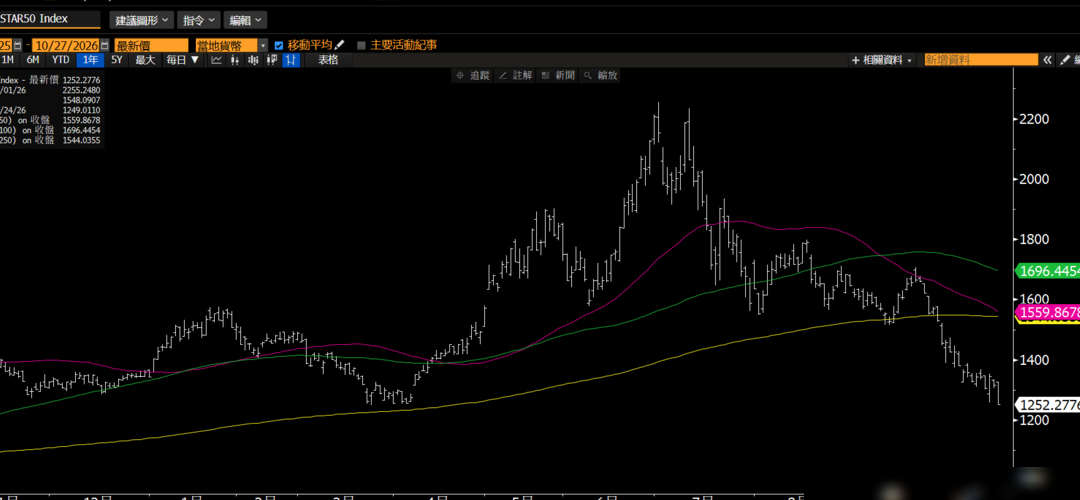Activate the 註解 annotation tool
This screenshot has width=1080, height=500.
pos(515,76)
